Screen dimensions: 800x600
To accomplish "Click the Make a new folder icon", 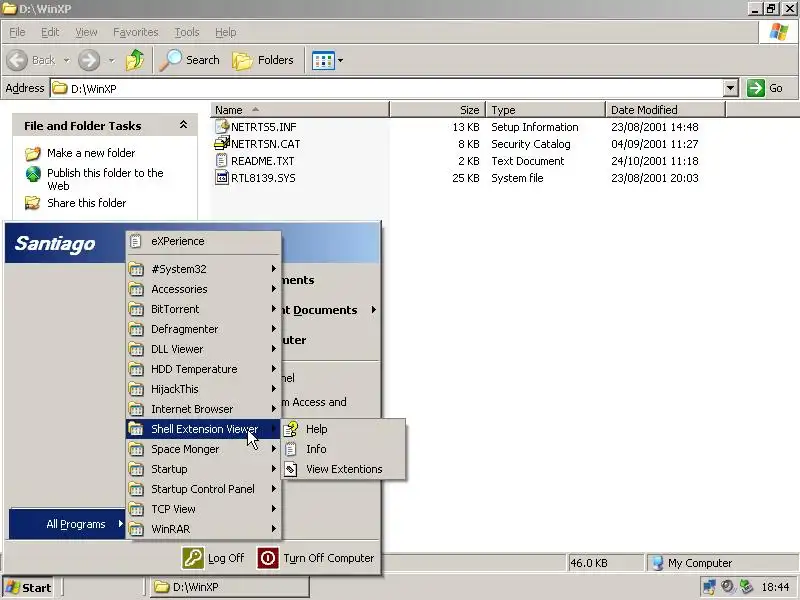I will point(33,153).
